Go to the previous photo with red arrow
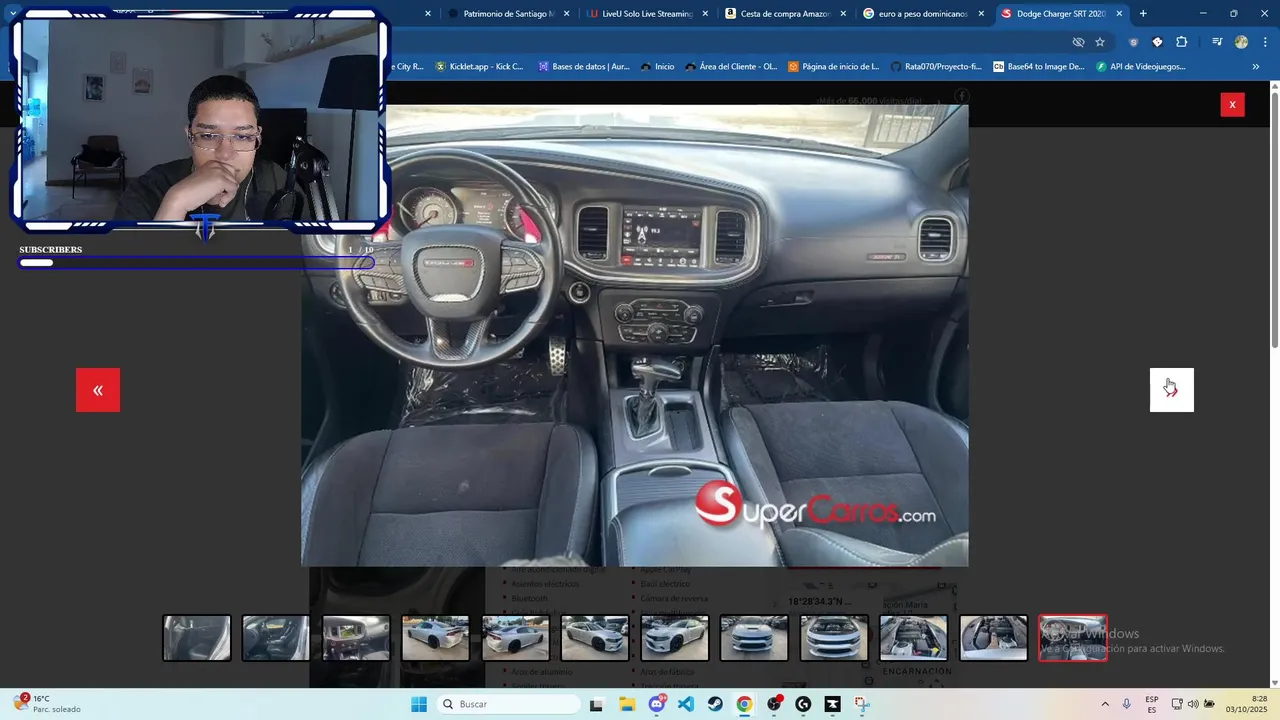1280x720 pixels. tap(98, 390)
